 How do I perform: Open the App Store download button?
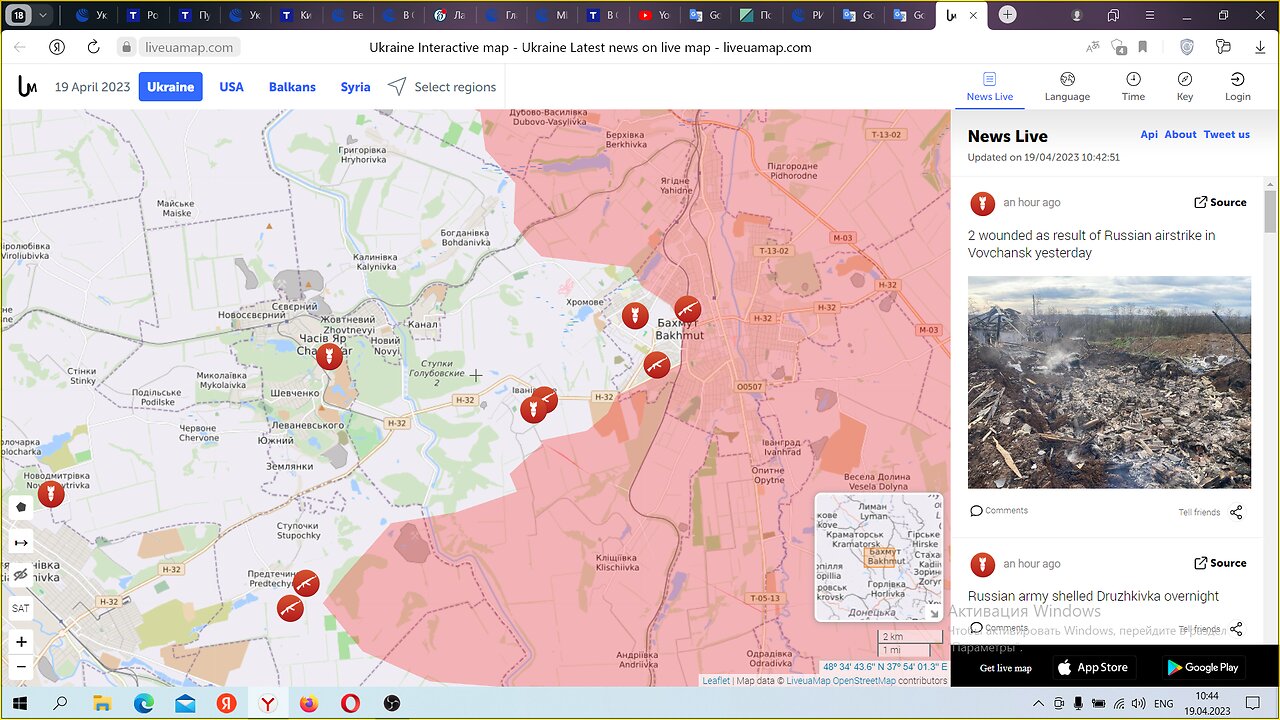1093,667
